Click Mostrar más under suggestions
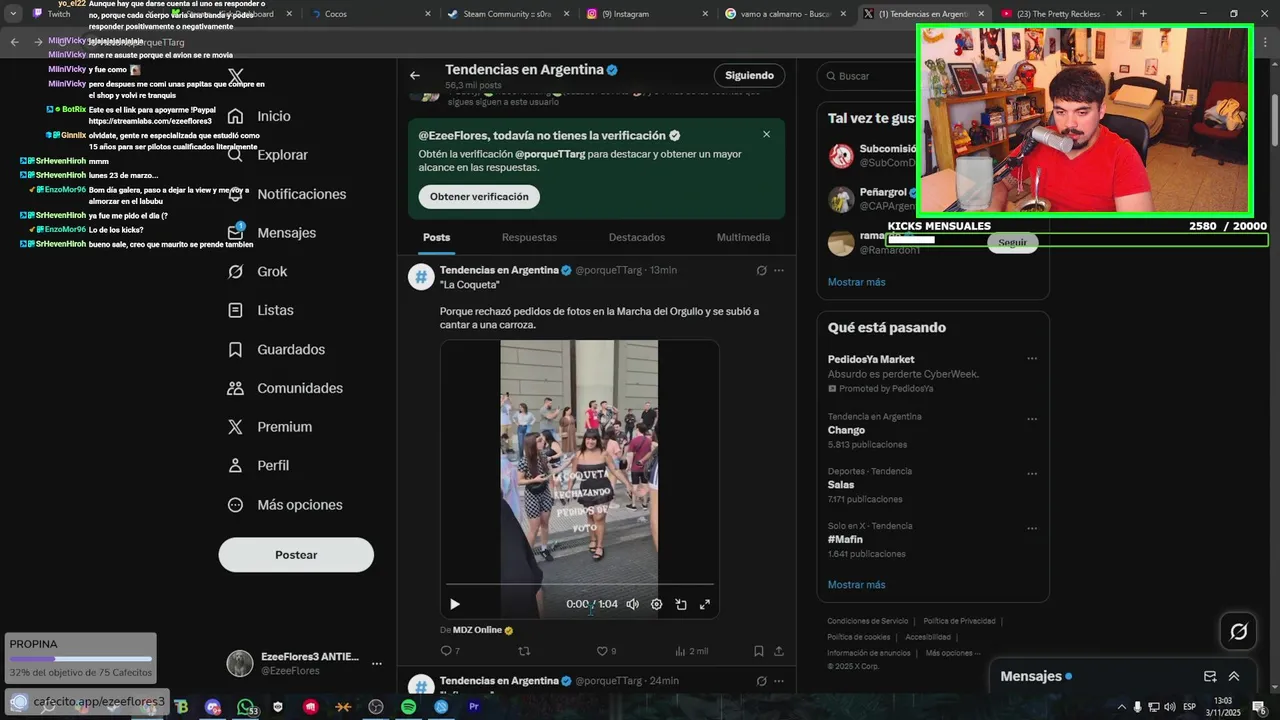This screenshot has width=1280, height=720. [856, 282]
